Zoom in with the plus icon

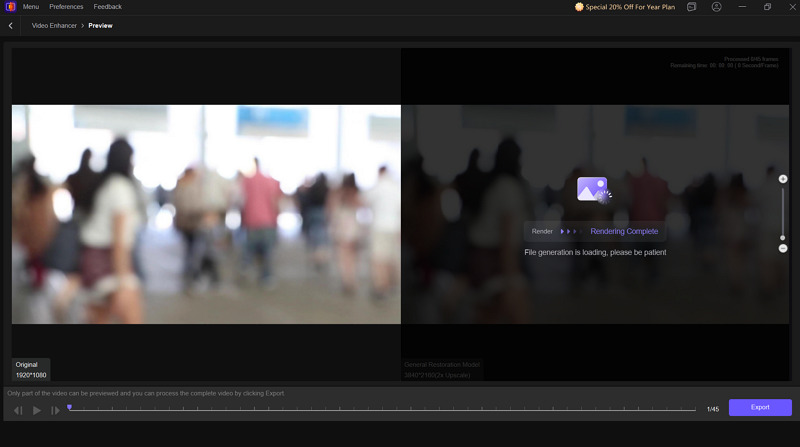(783, 179)
